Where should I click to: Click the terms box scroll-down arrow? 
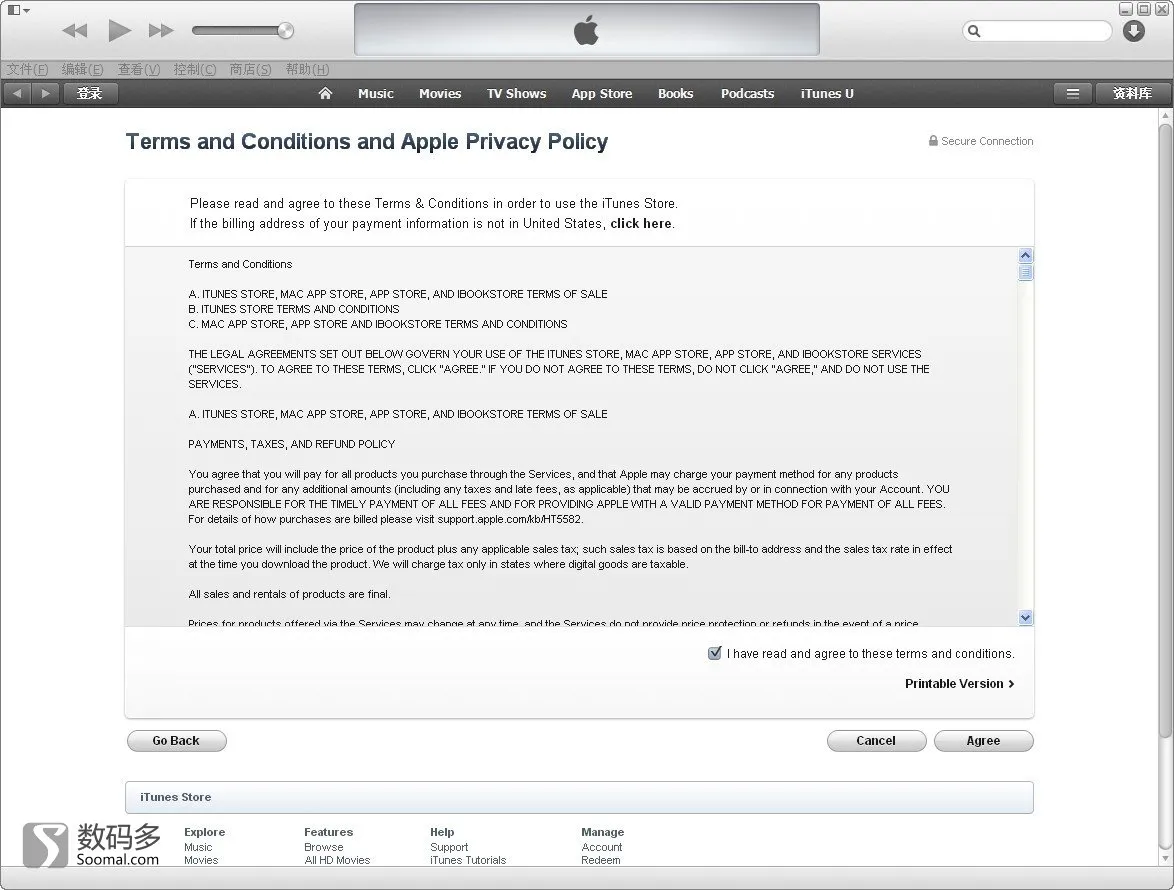(x=1026, y=618)
